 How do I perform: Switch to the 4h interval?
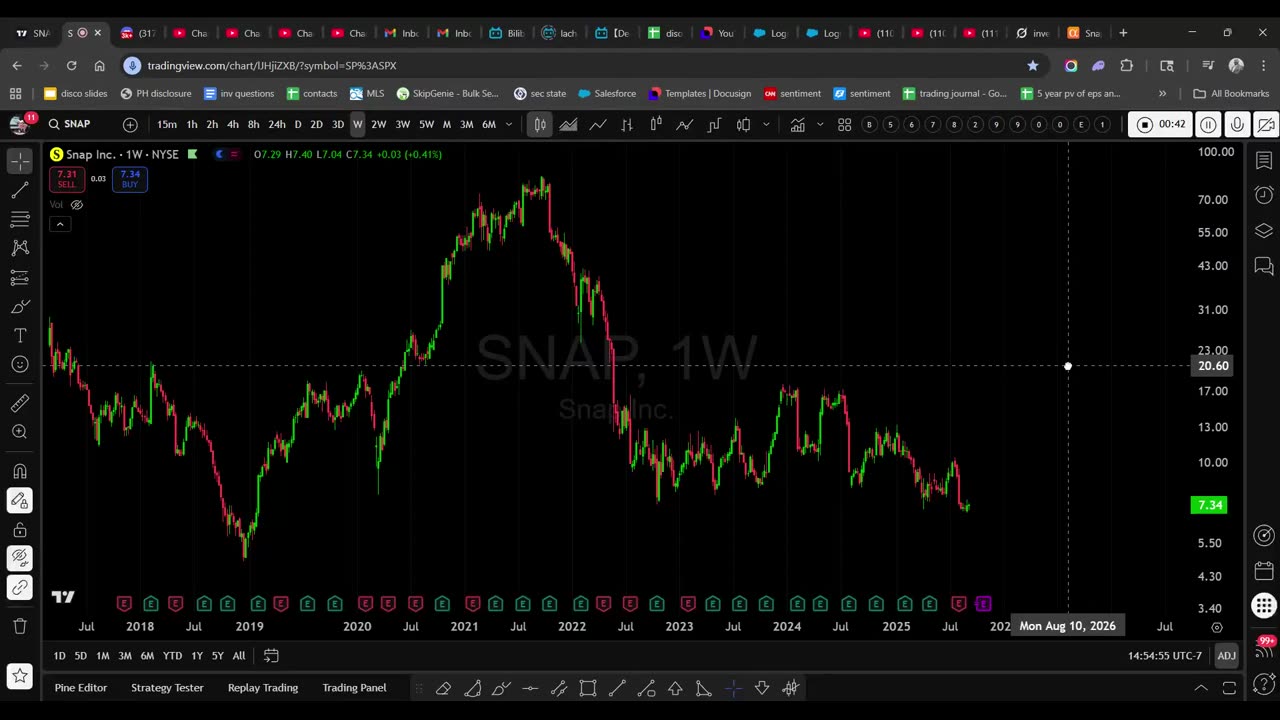pyautogui.click(x=232, y=124)
